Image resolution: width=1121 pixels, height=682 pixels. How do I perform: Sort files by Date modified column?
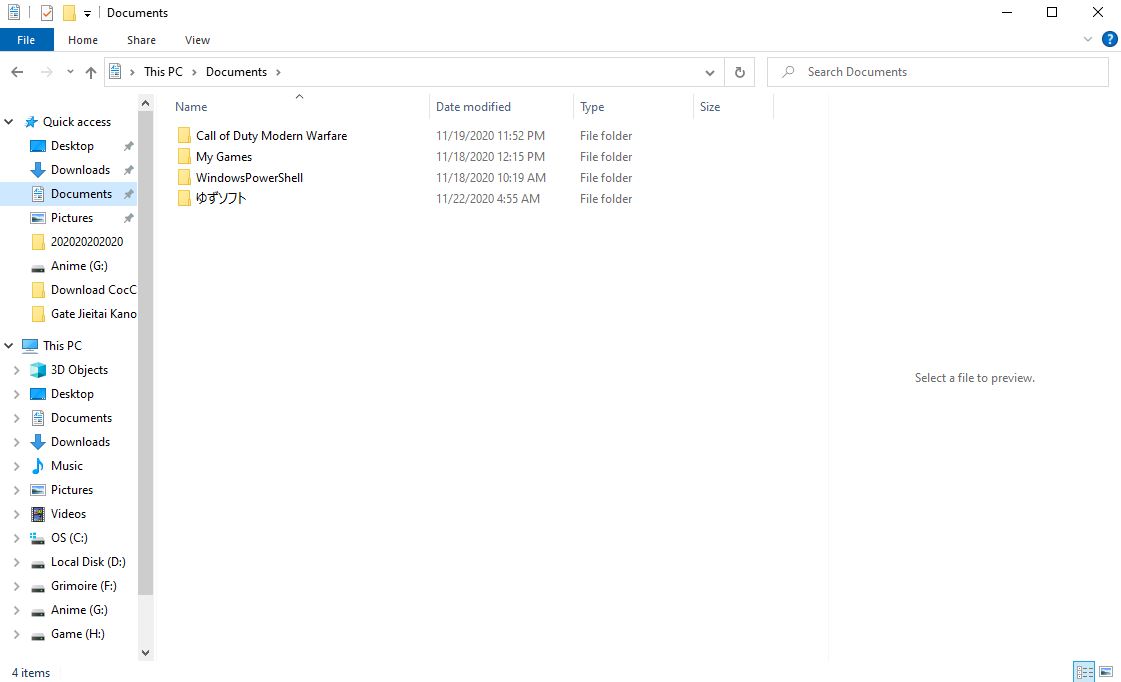click(473, 107)
